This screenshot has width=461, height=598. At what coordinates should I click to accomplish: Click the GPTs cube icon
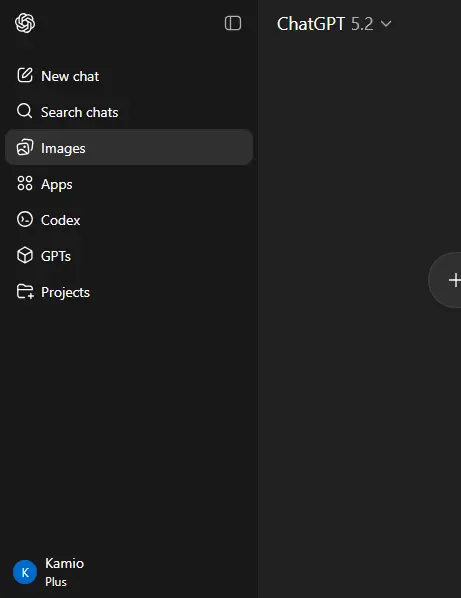25,255
